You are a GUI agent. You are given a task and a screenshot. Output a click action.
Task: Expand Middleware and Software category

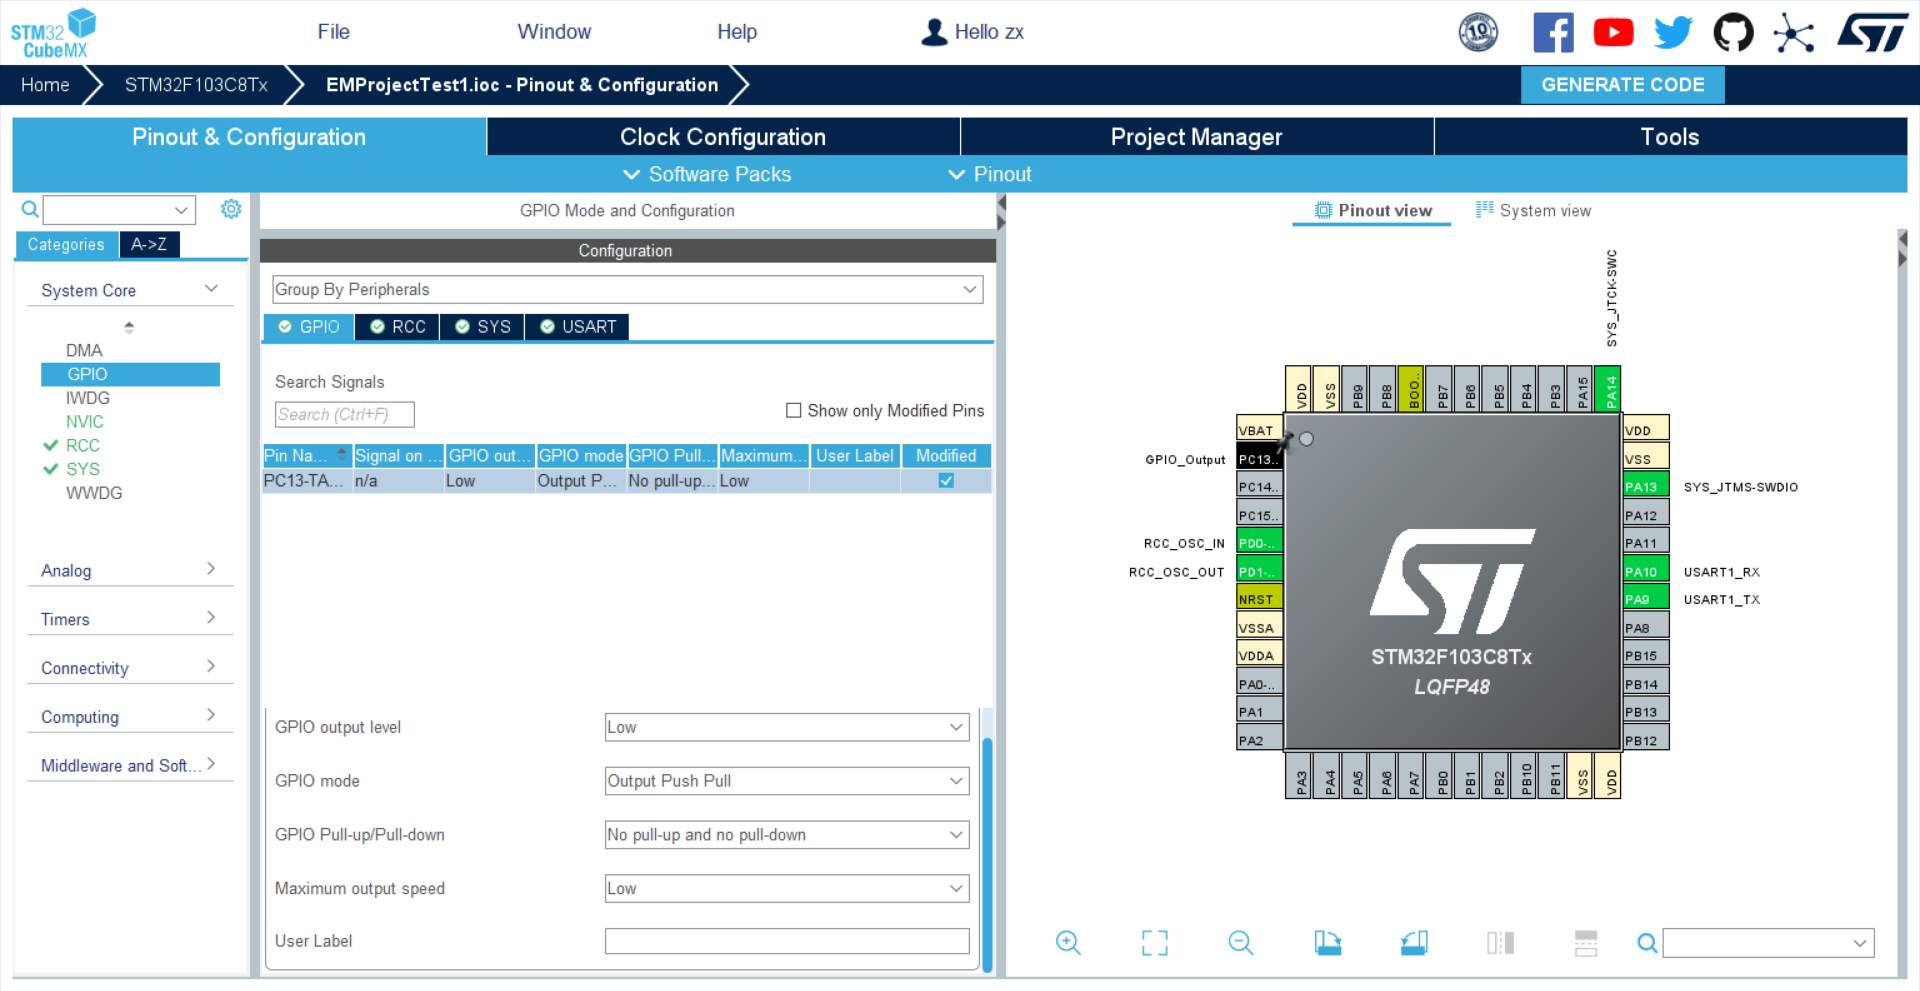pos(130,765)
